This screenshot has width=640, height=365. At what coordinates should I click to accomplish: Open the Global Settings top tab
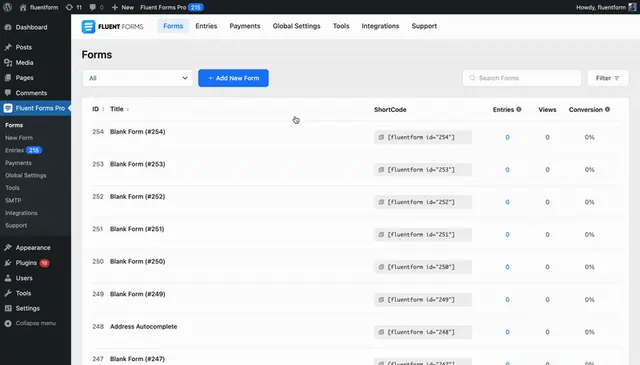pos(296,26)
